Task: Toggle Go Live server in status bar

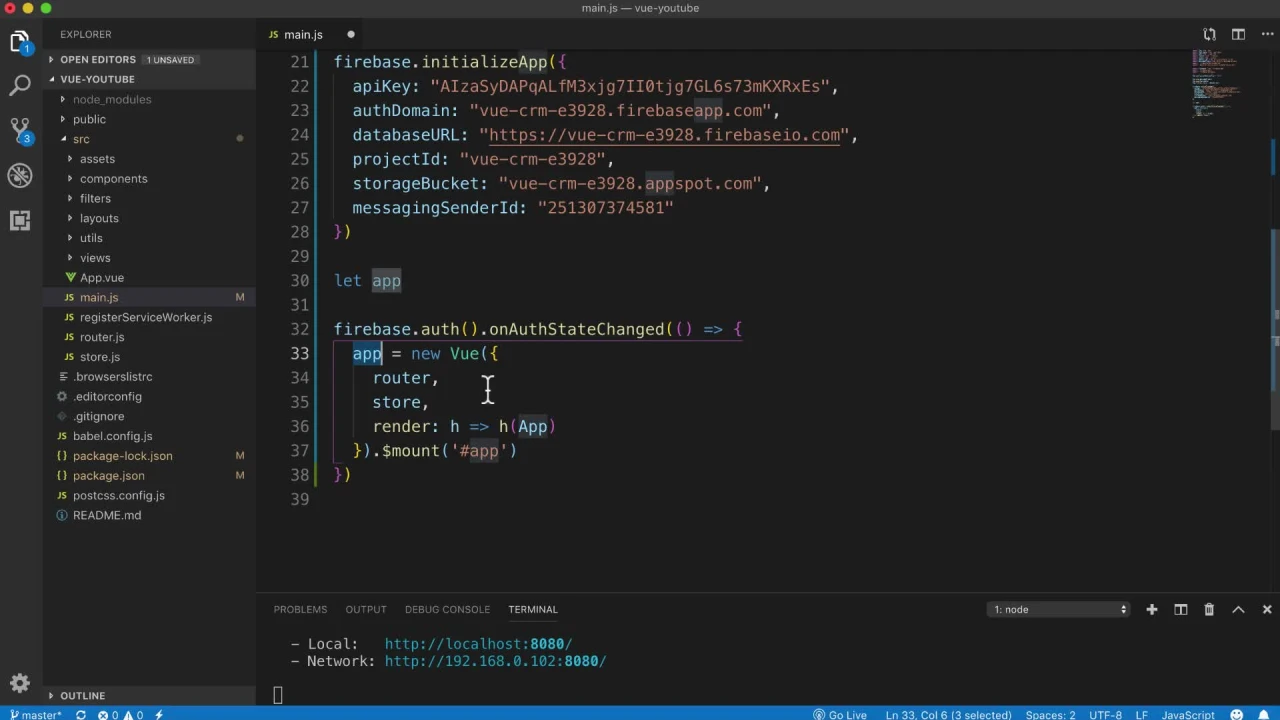Action: pos(840,714)
